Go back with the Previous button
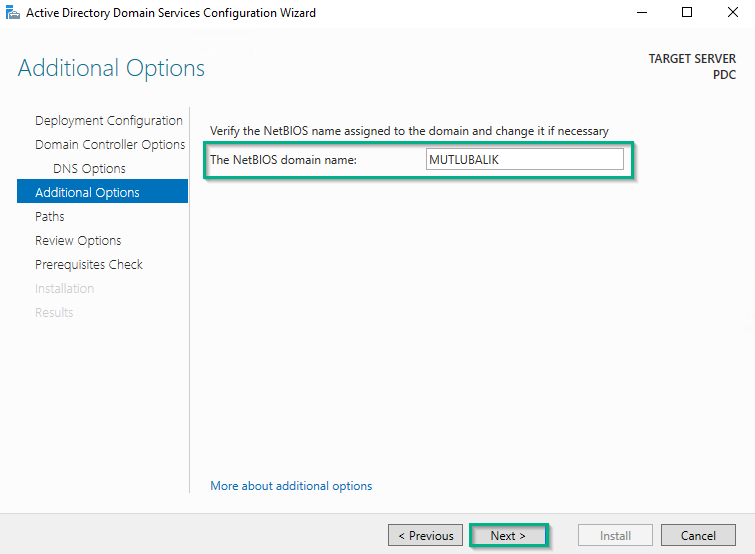Screen dimensions: 755x554 [x=426, y=535]
